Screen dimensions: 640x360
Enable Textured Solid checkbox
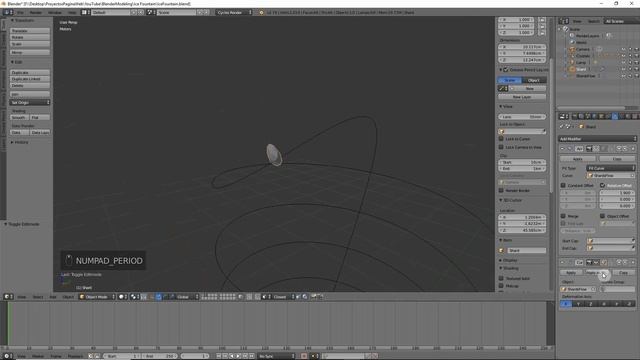coord(501,278)
